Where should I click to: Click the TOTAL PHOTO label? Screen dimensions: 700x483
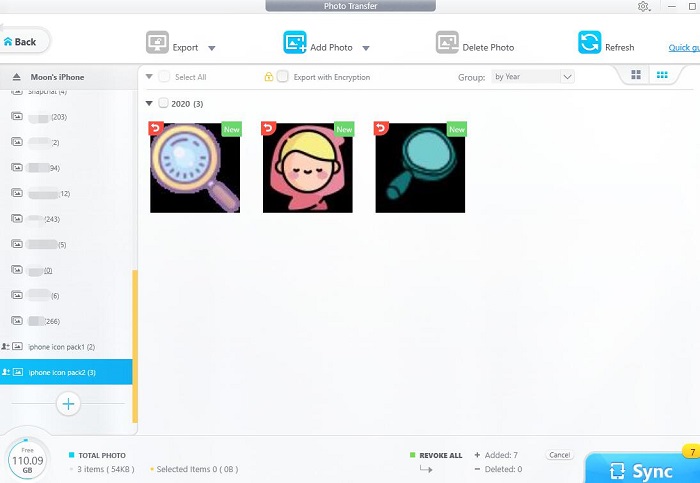click(102, 455)
